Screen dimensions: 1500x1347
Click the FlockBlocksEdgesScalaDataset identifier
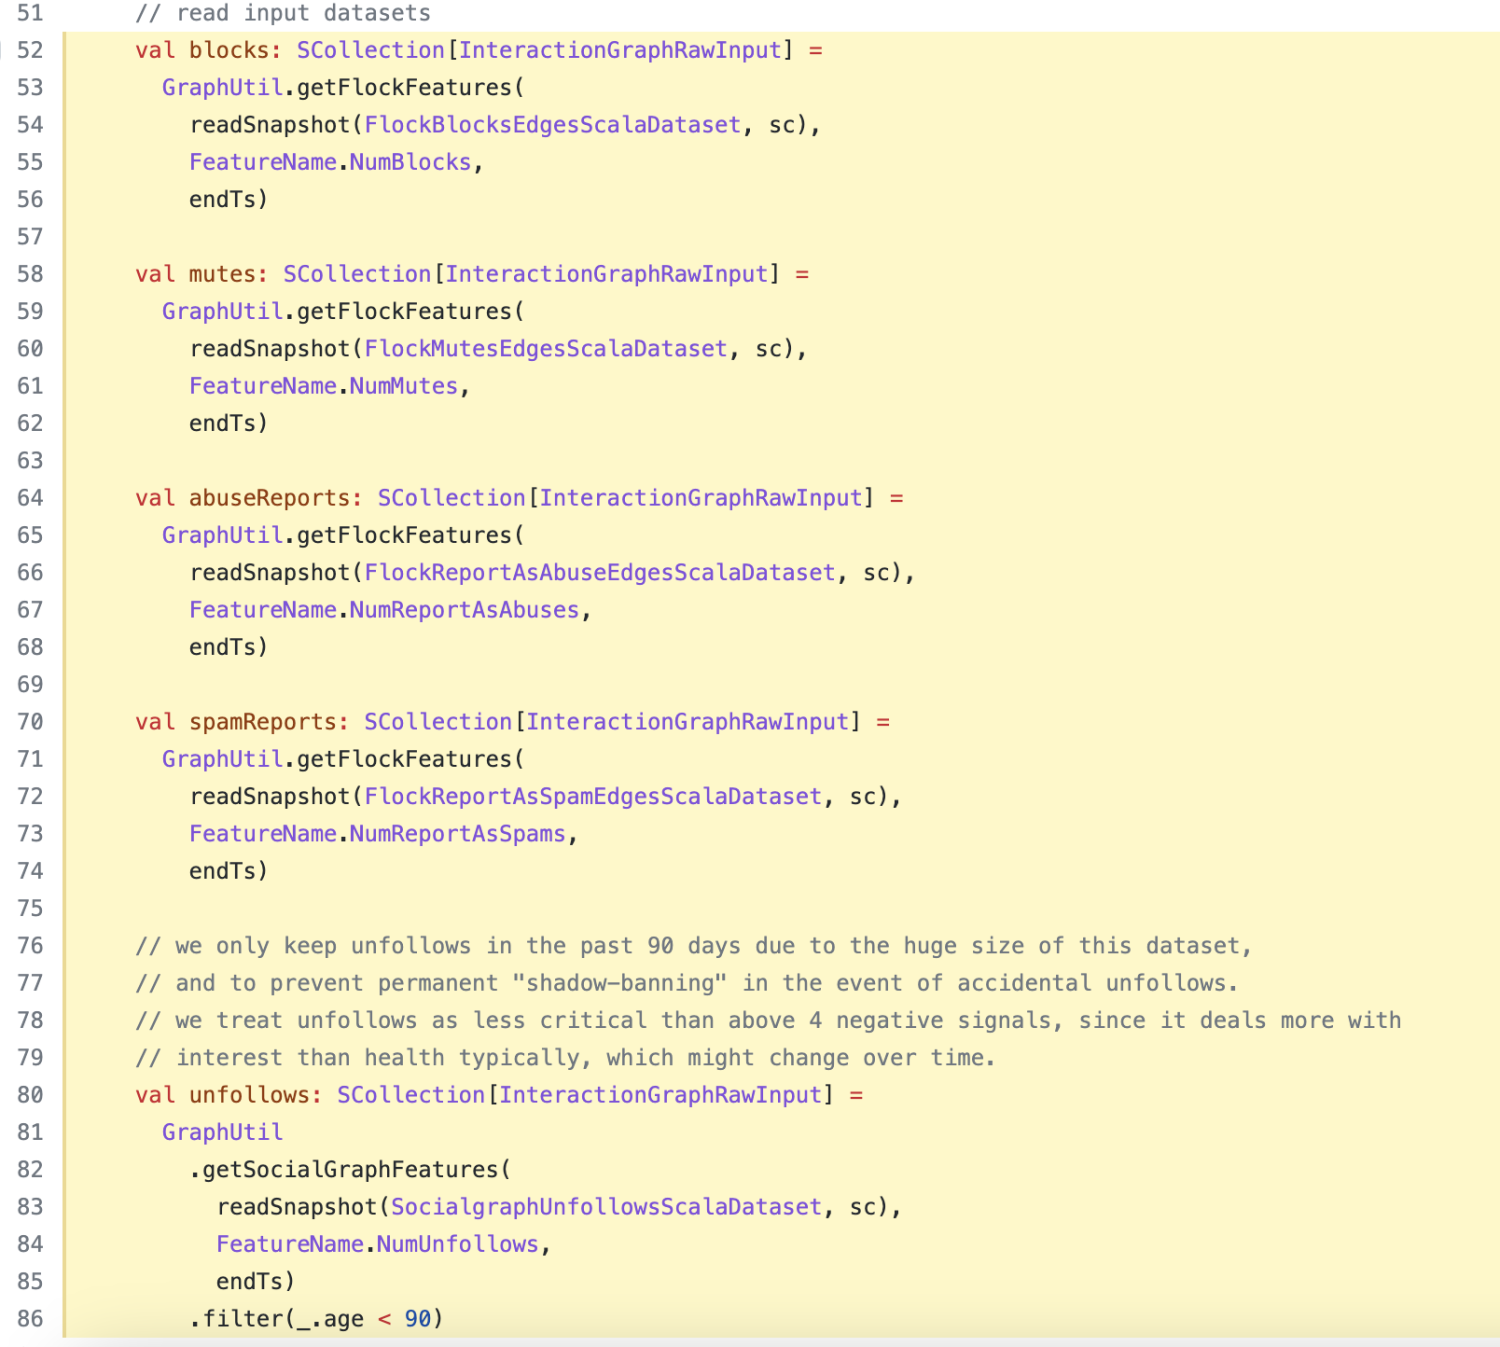(552, 125)
